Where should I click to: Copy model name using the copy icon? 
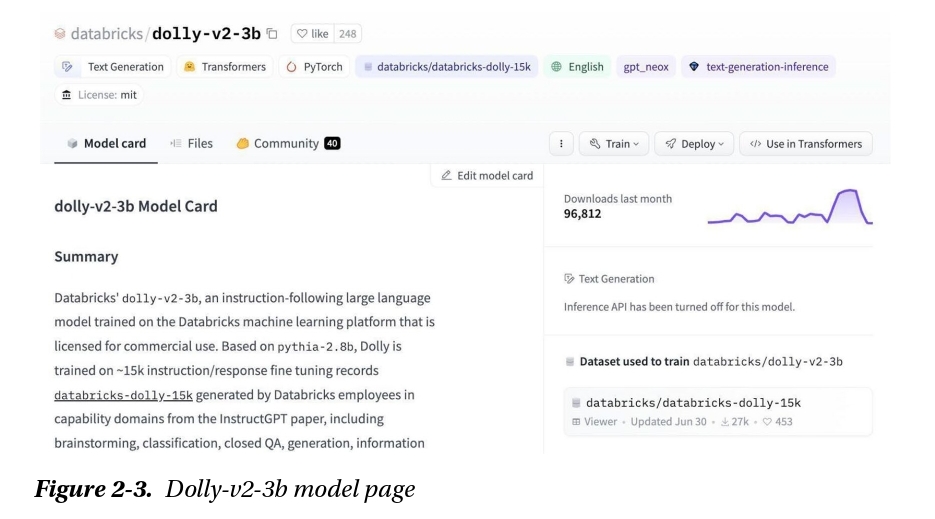click(272, 34)
